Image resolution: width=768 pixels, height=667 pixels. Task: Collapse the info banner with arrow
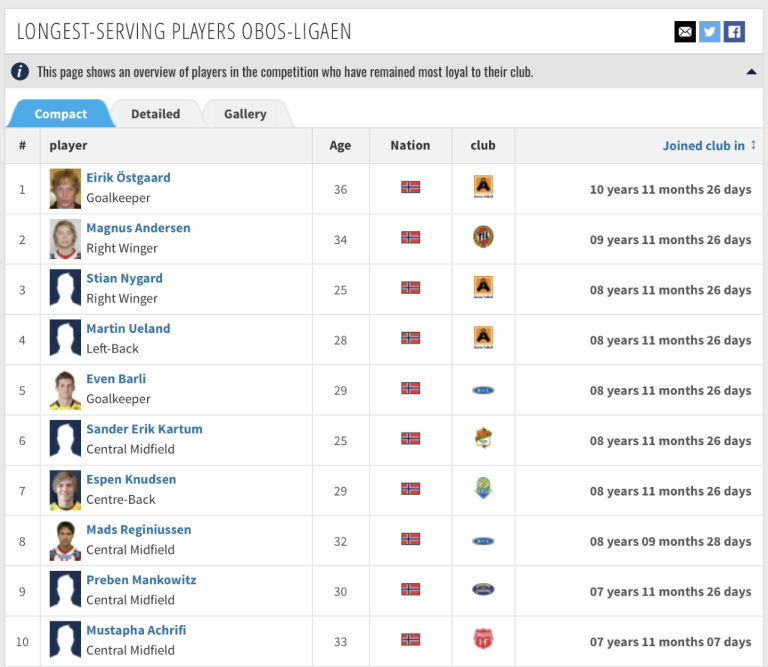751,72
